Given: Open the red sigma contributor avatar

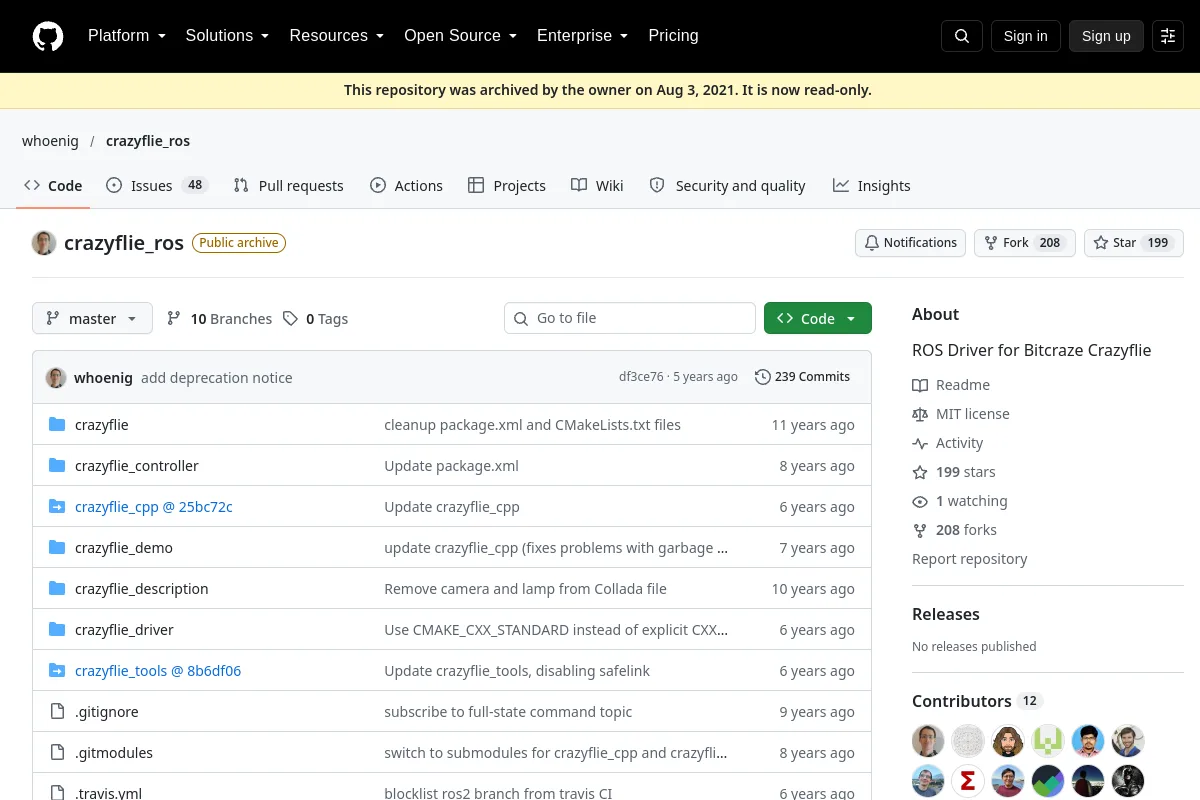Looking at the screenshot, I should 968,781.
